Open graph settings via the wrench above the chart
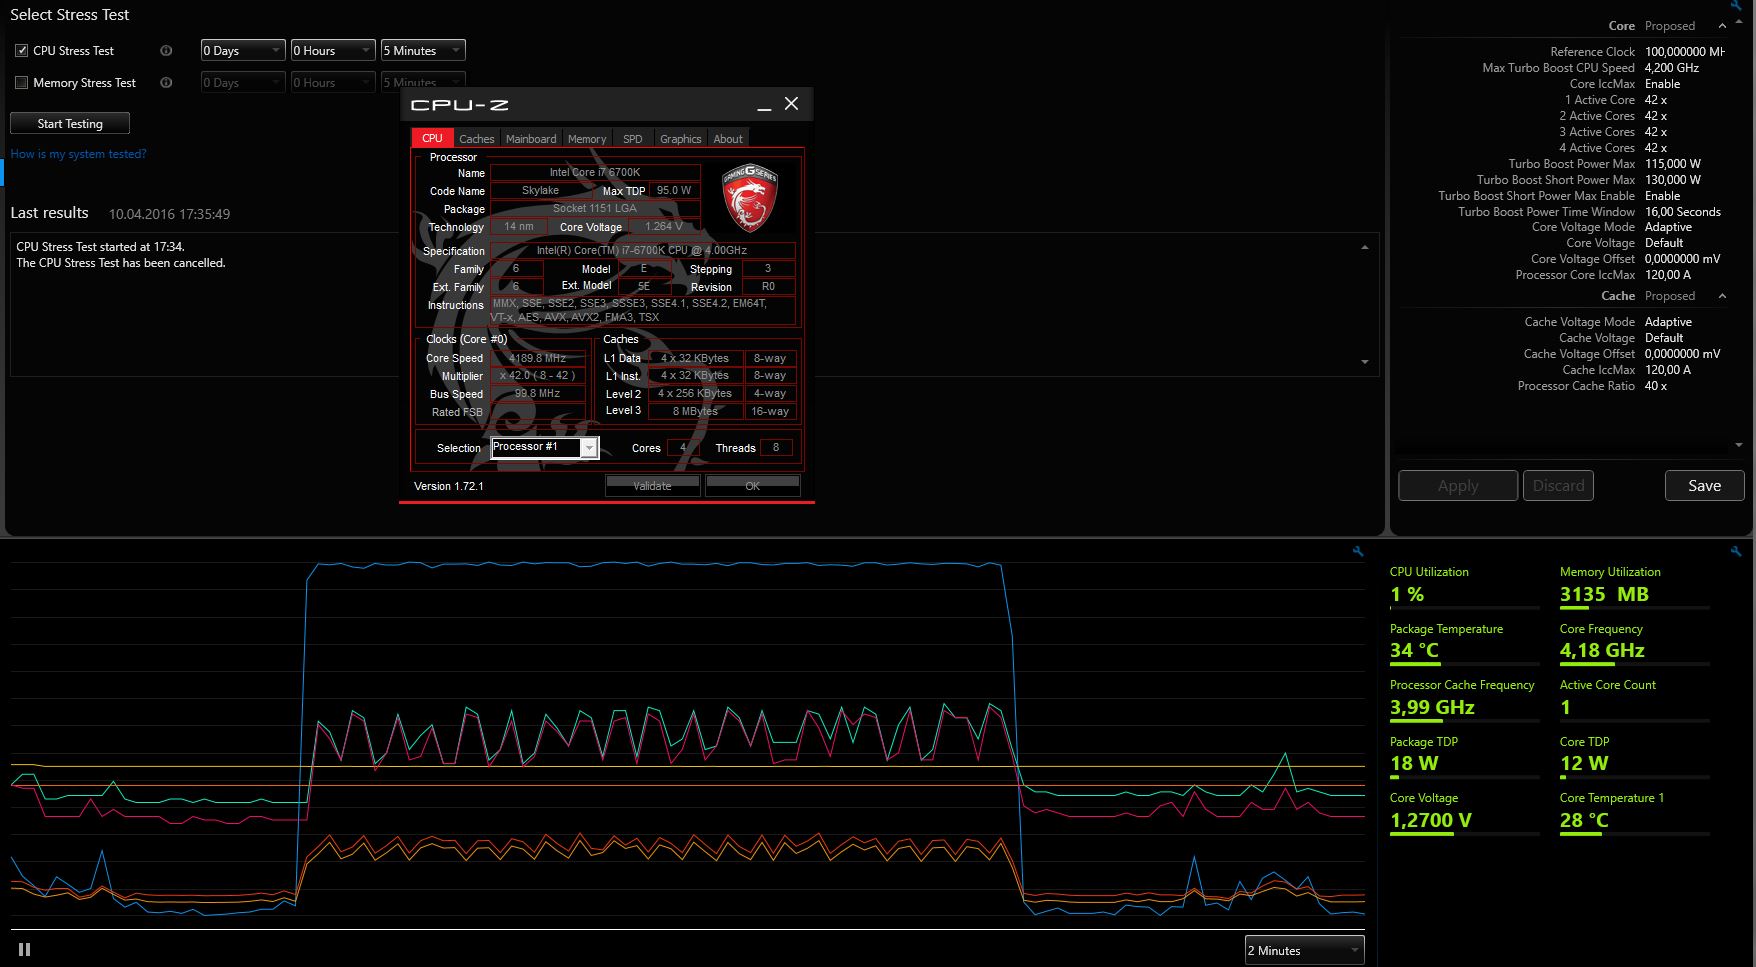1756x967 pixels. (1358, 551)
